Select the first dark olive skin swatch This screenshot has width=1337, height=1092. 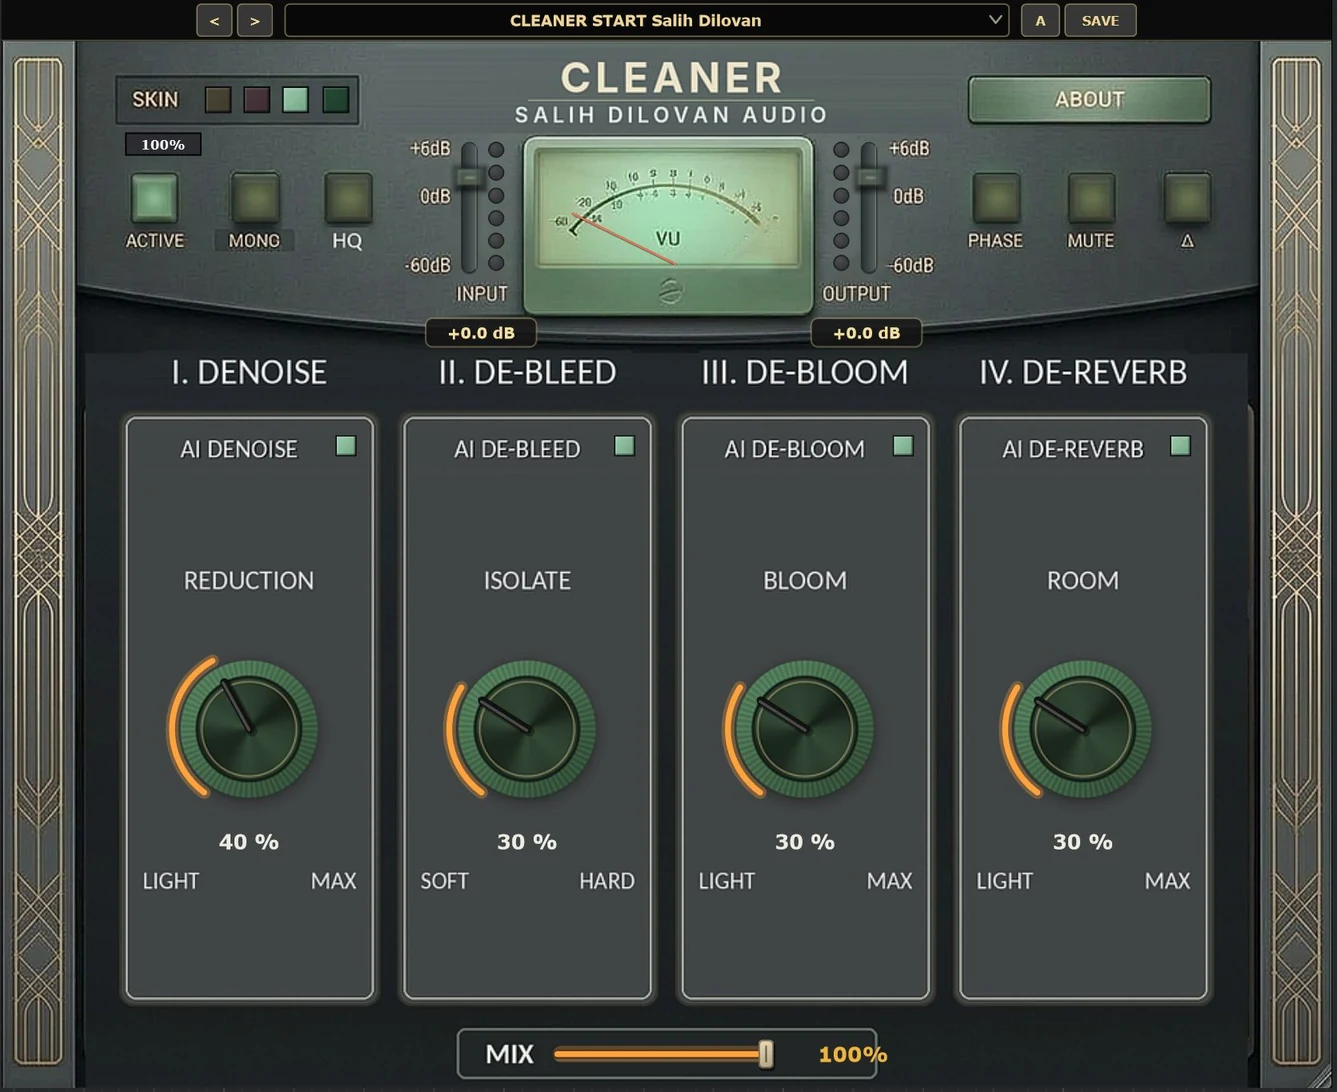218,99
